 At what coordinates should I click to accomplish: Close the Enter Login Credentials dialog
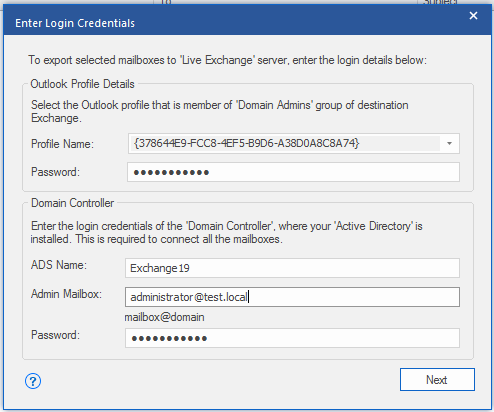(x=473, y=16)
